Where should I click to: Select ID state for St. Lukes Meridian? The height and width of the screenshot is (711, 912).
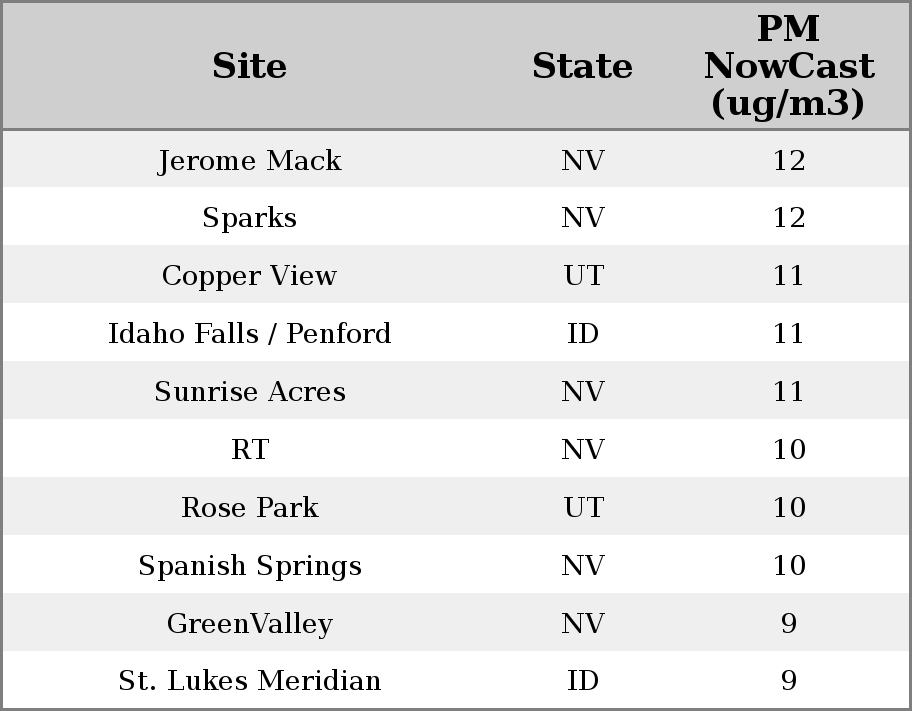(583, 681)
